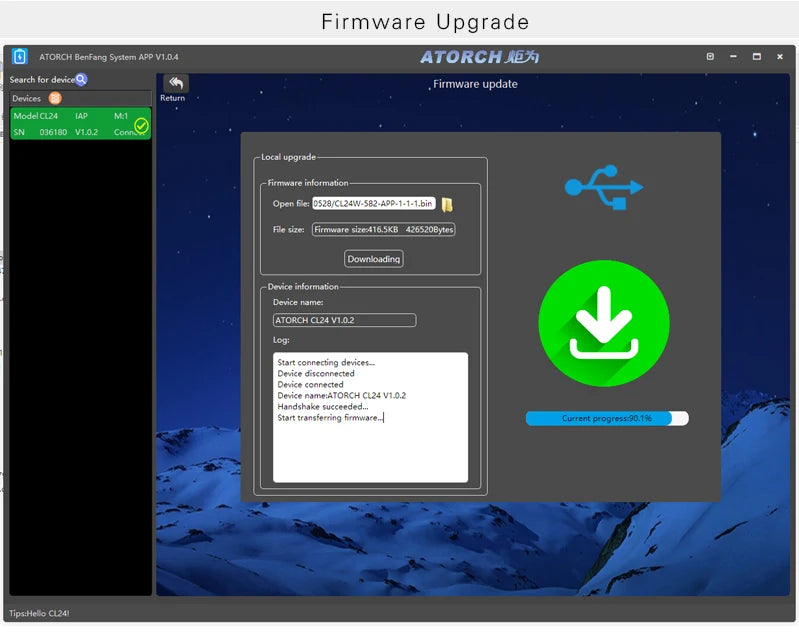The width and height of the screenshot is (799, 633).
Task: Click the Devices header label
Action: (x=26, y=98)
